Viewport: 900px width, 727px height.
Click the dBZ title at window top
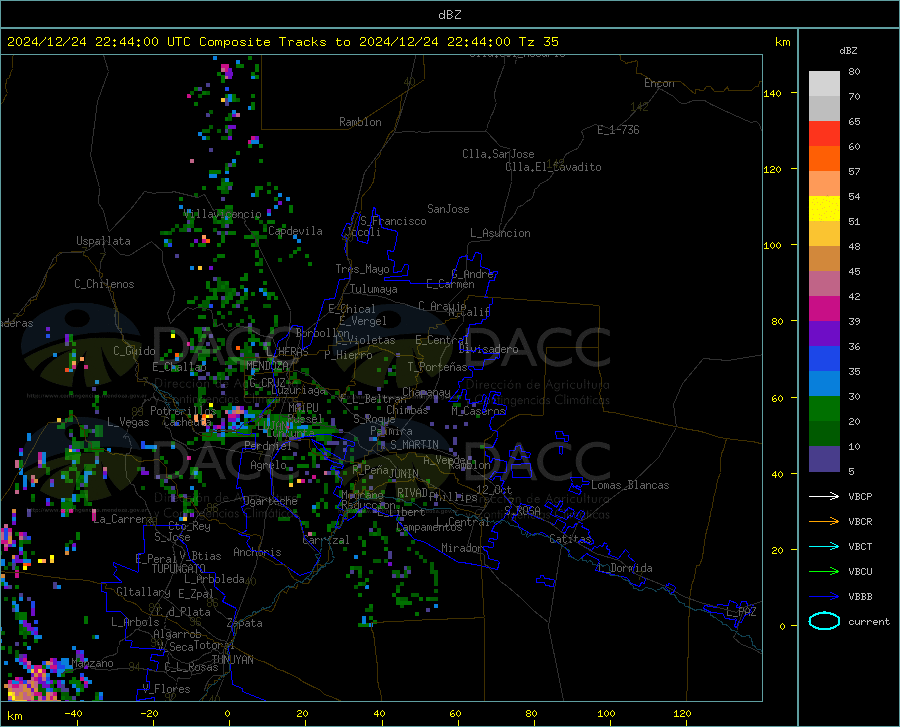coord(449,15)
